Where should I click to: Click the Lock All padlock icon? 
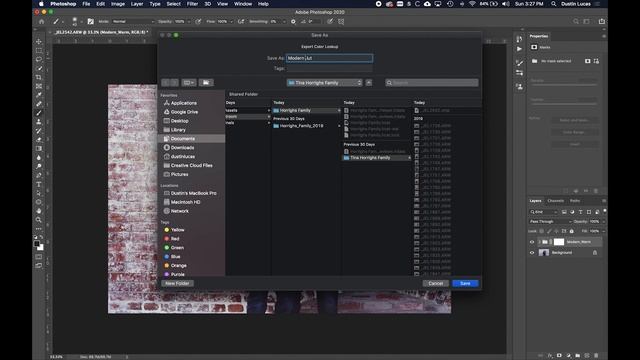coord(571,231)
